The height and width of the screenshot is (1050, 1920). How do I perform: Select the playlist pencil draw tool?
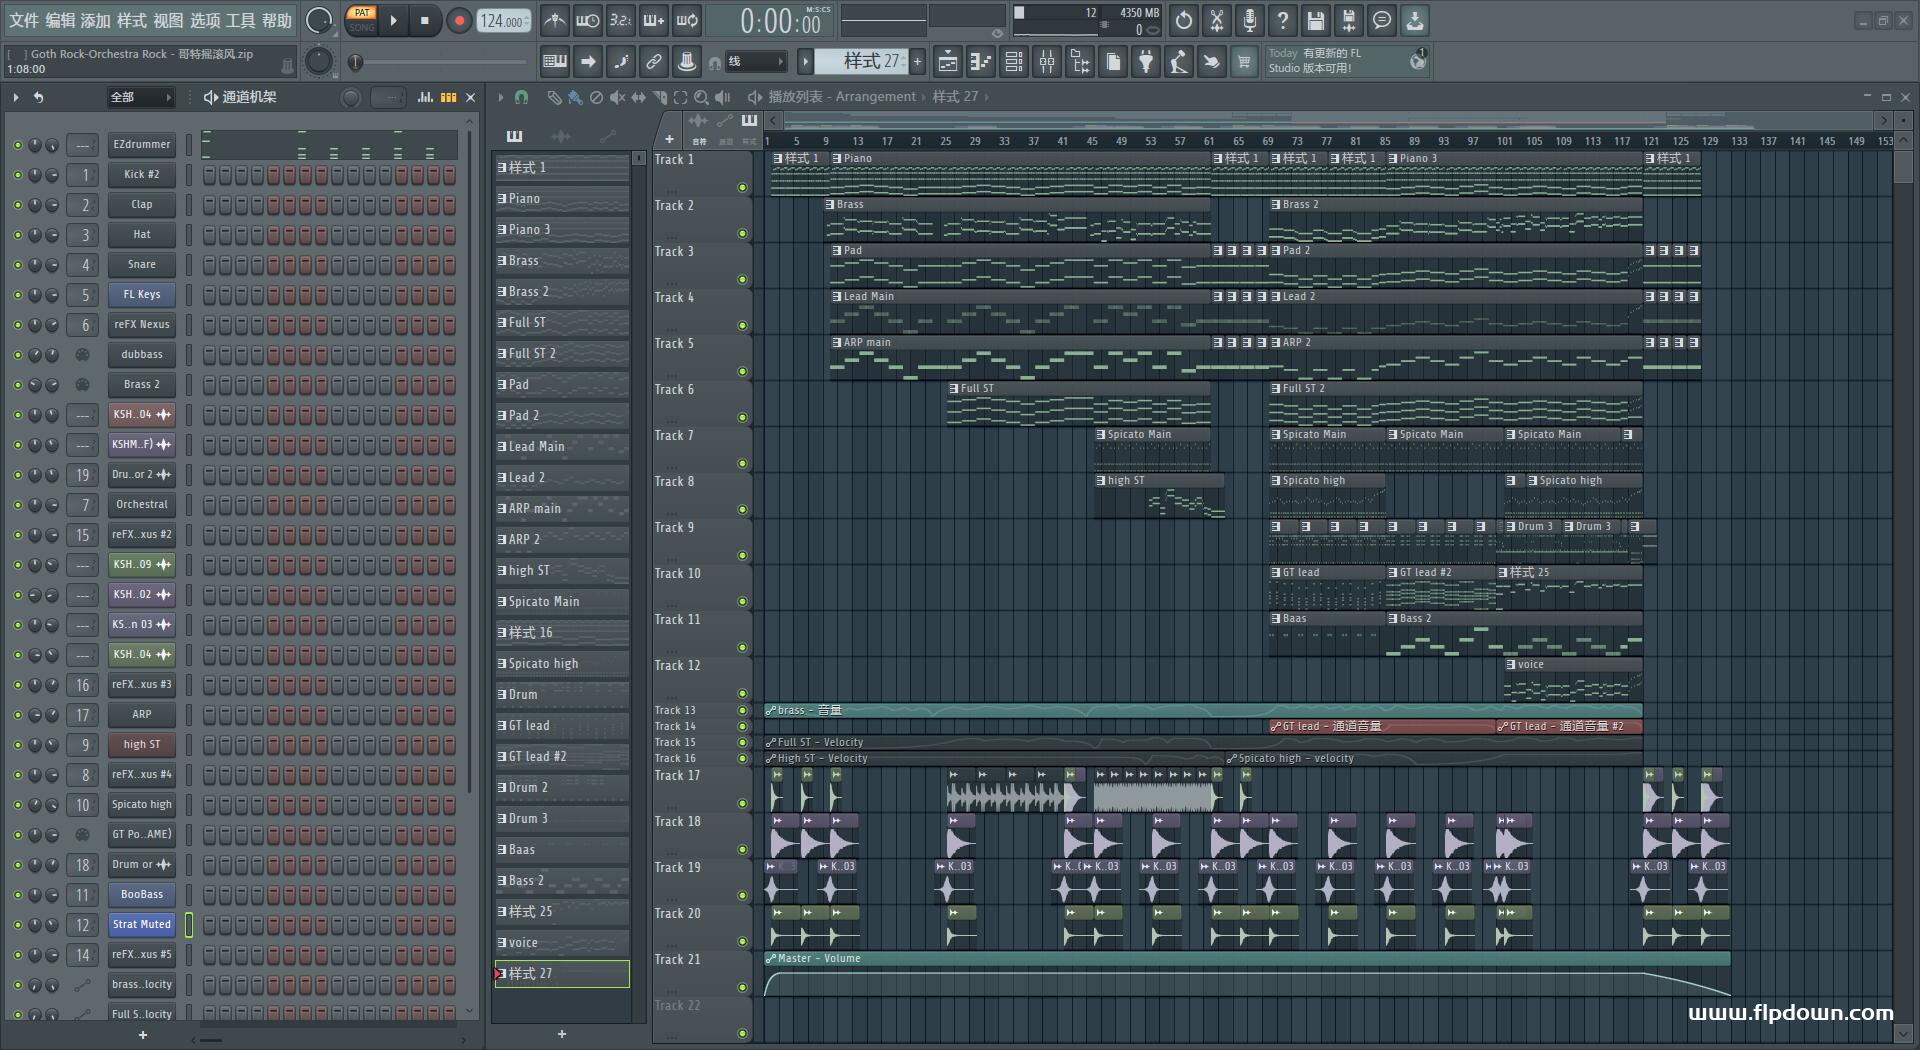[x=554, y=97]
